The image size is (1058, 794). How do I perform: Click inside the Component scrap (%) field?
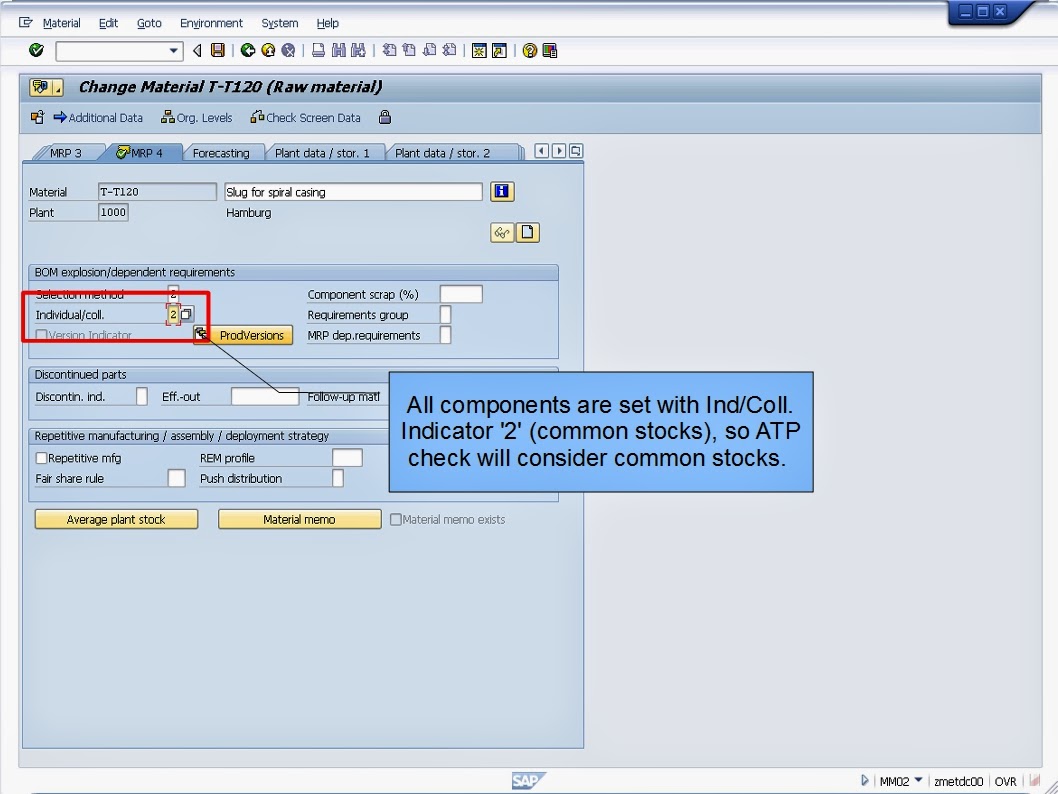(x=461, y=293)
